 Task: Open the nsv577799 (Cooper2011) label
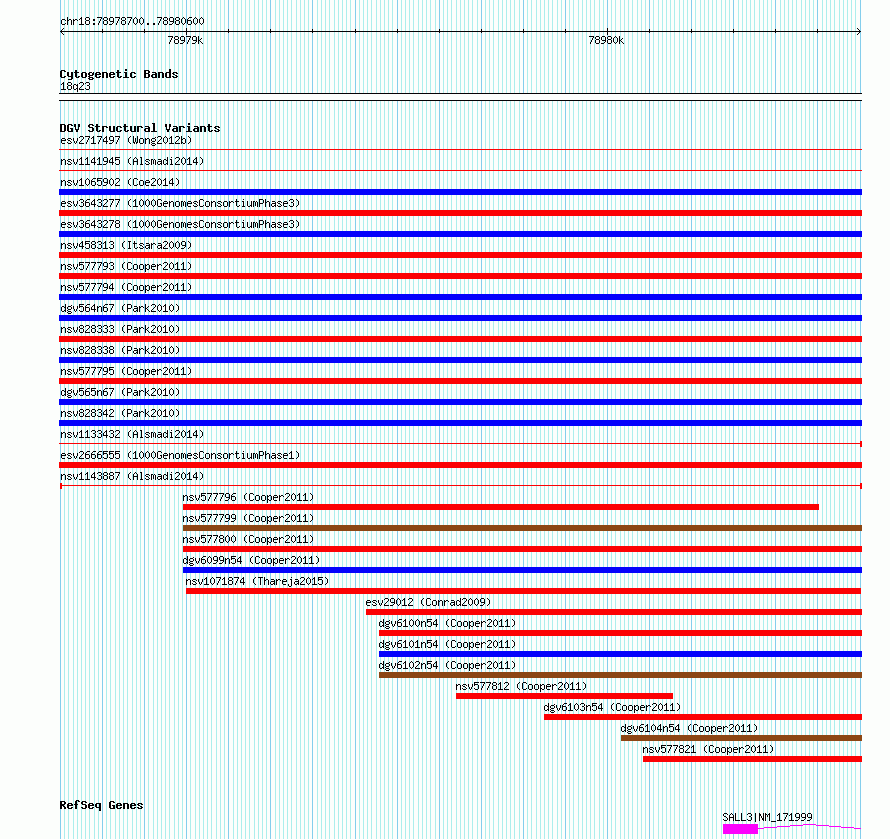point(248,518)
